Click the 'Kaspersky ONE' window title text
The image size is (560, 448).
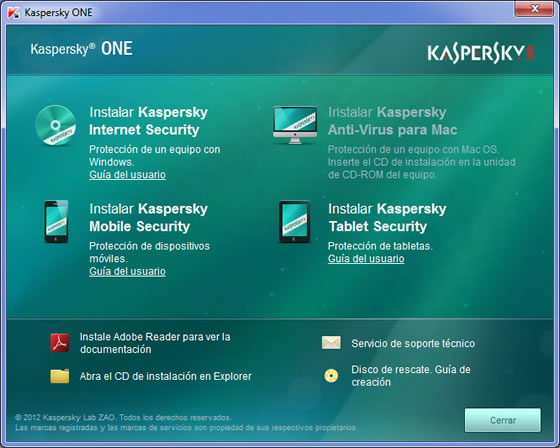pyautogui.click(x=59, y=13)
